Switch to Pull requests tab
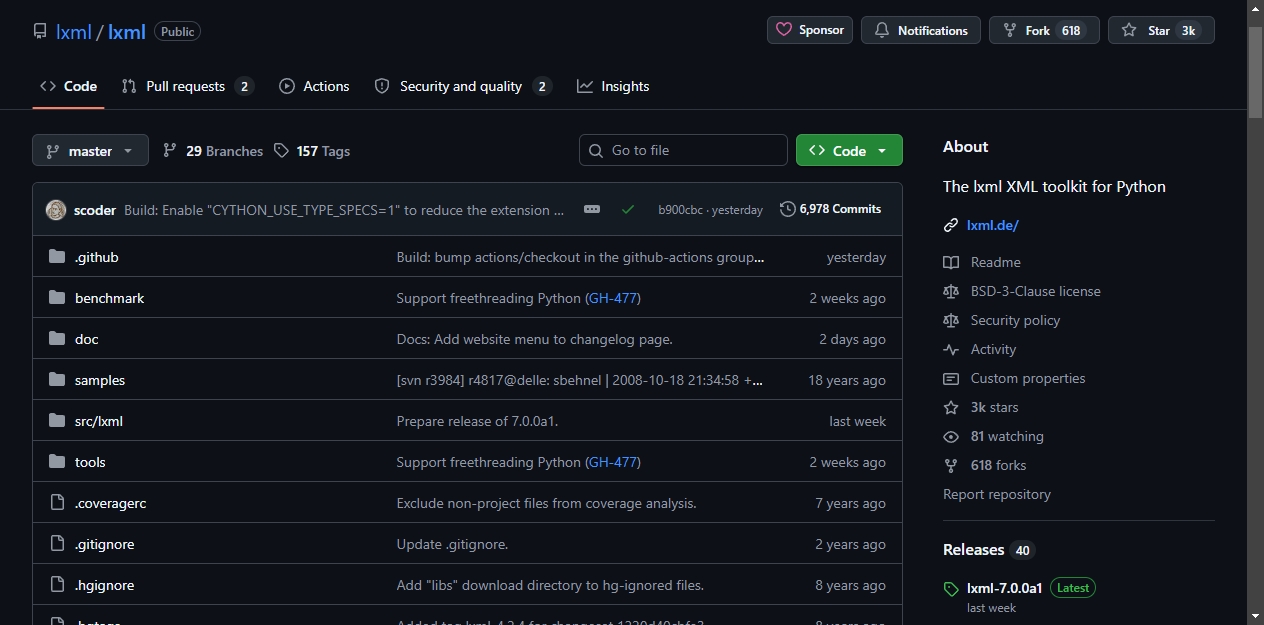Screen dimensions: 1264x625 (187, 86)
